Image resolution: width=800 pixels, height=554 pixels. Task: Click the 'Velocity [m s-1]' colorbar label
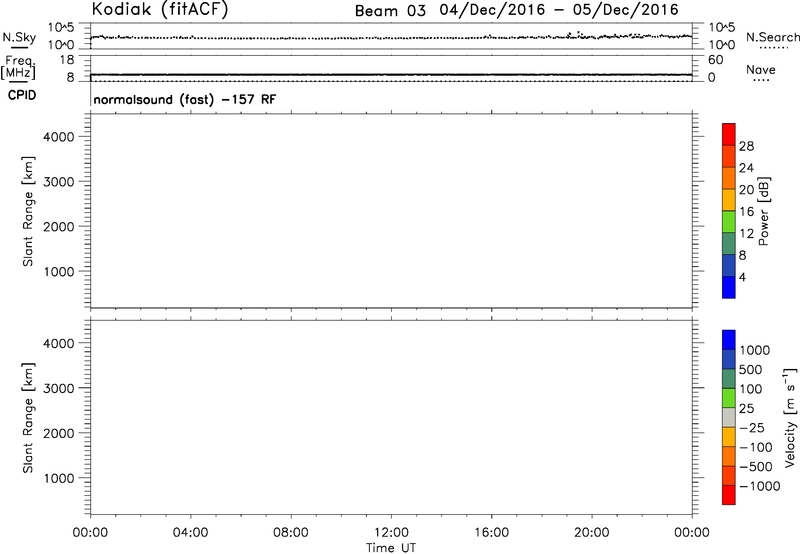(x=790, y=417)
